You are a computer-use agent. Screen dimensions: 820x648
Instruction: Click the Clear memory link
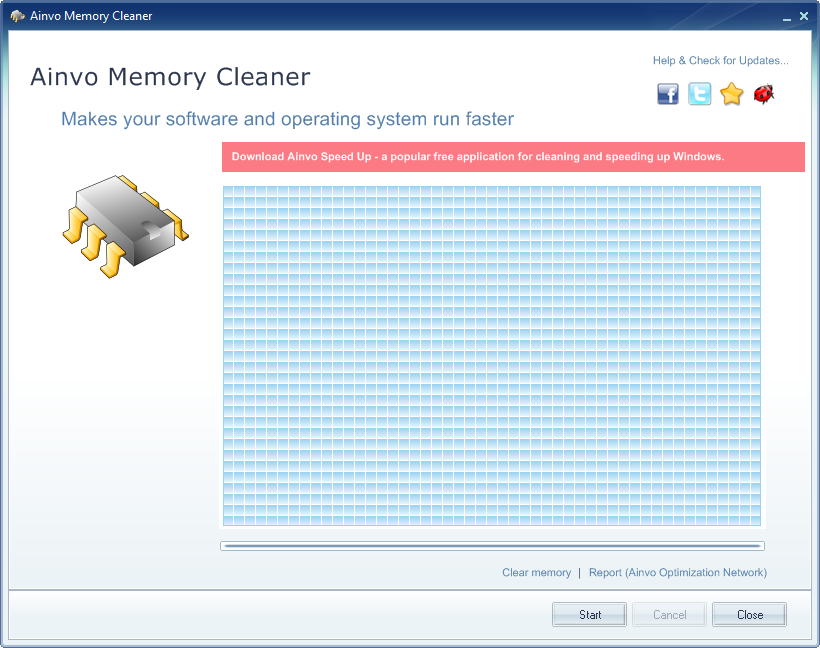coord(537,573)
